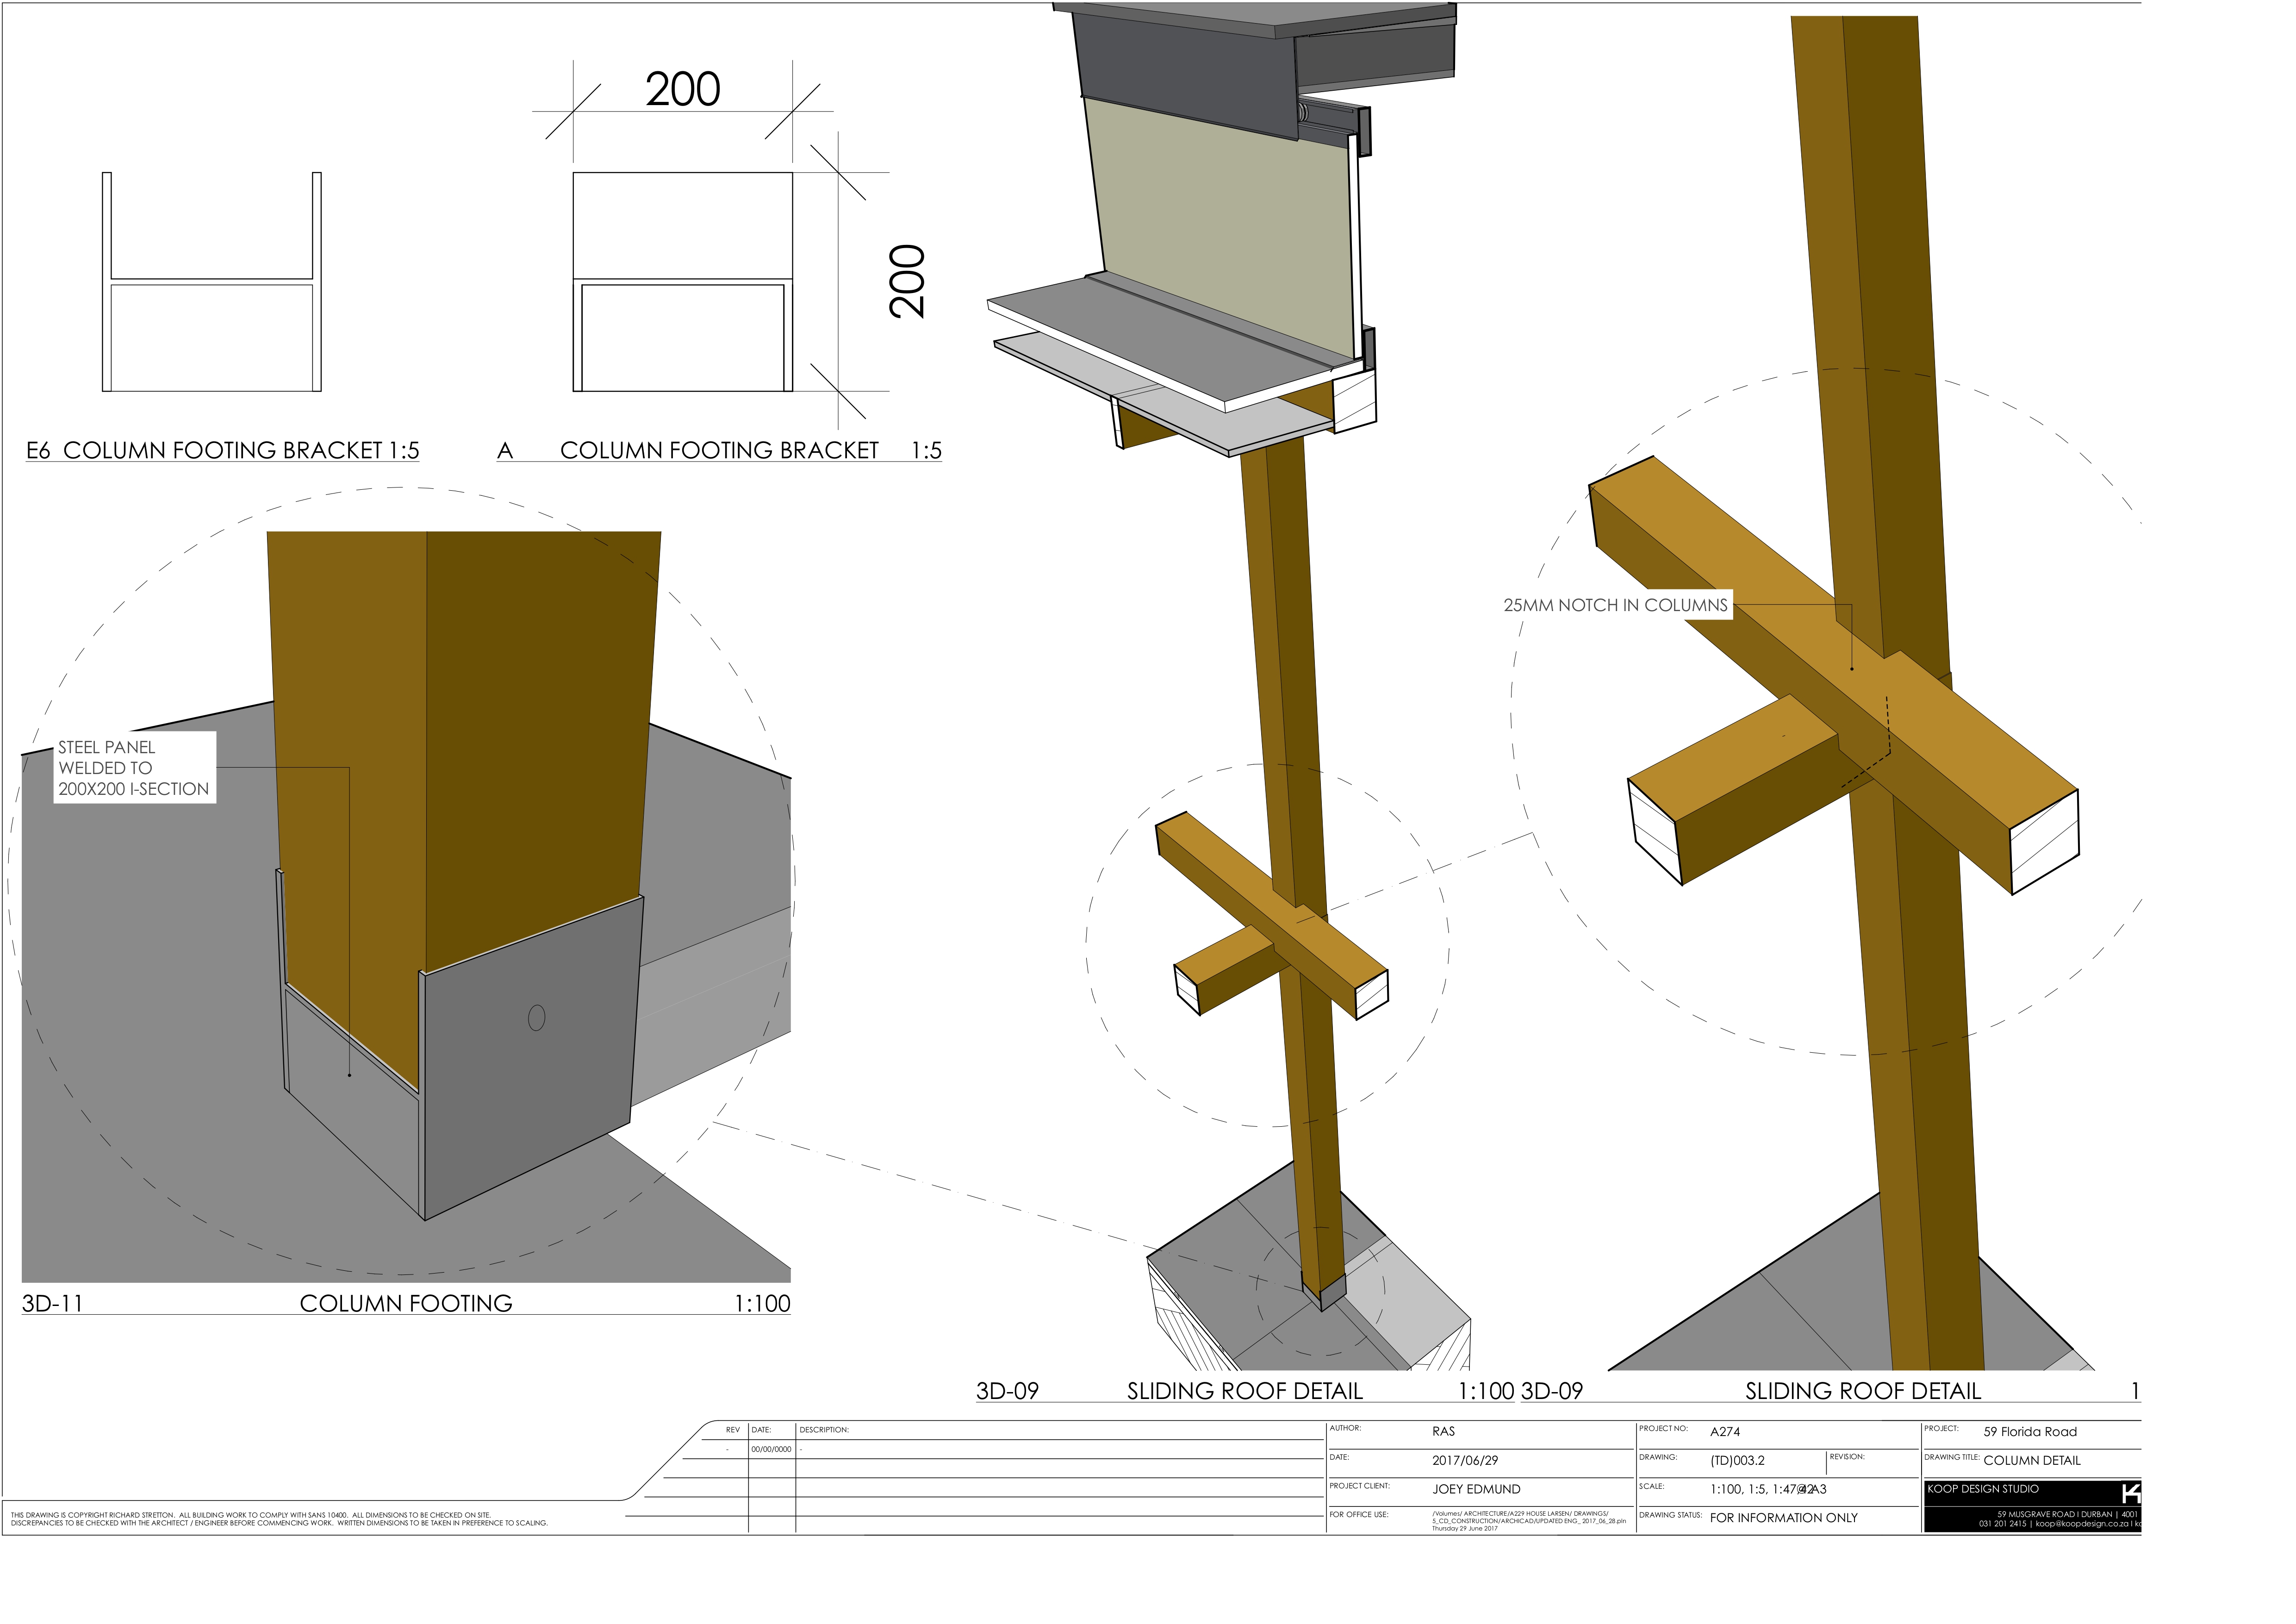Click the horizontal 200 dimension text
Screen dimensions: 2296x1624
coord(682,89)
